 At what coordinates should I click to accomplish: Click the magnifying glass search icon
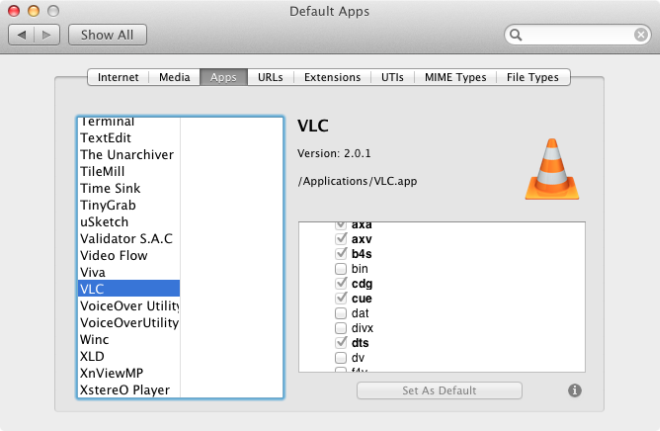click(516, 35)
